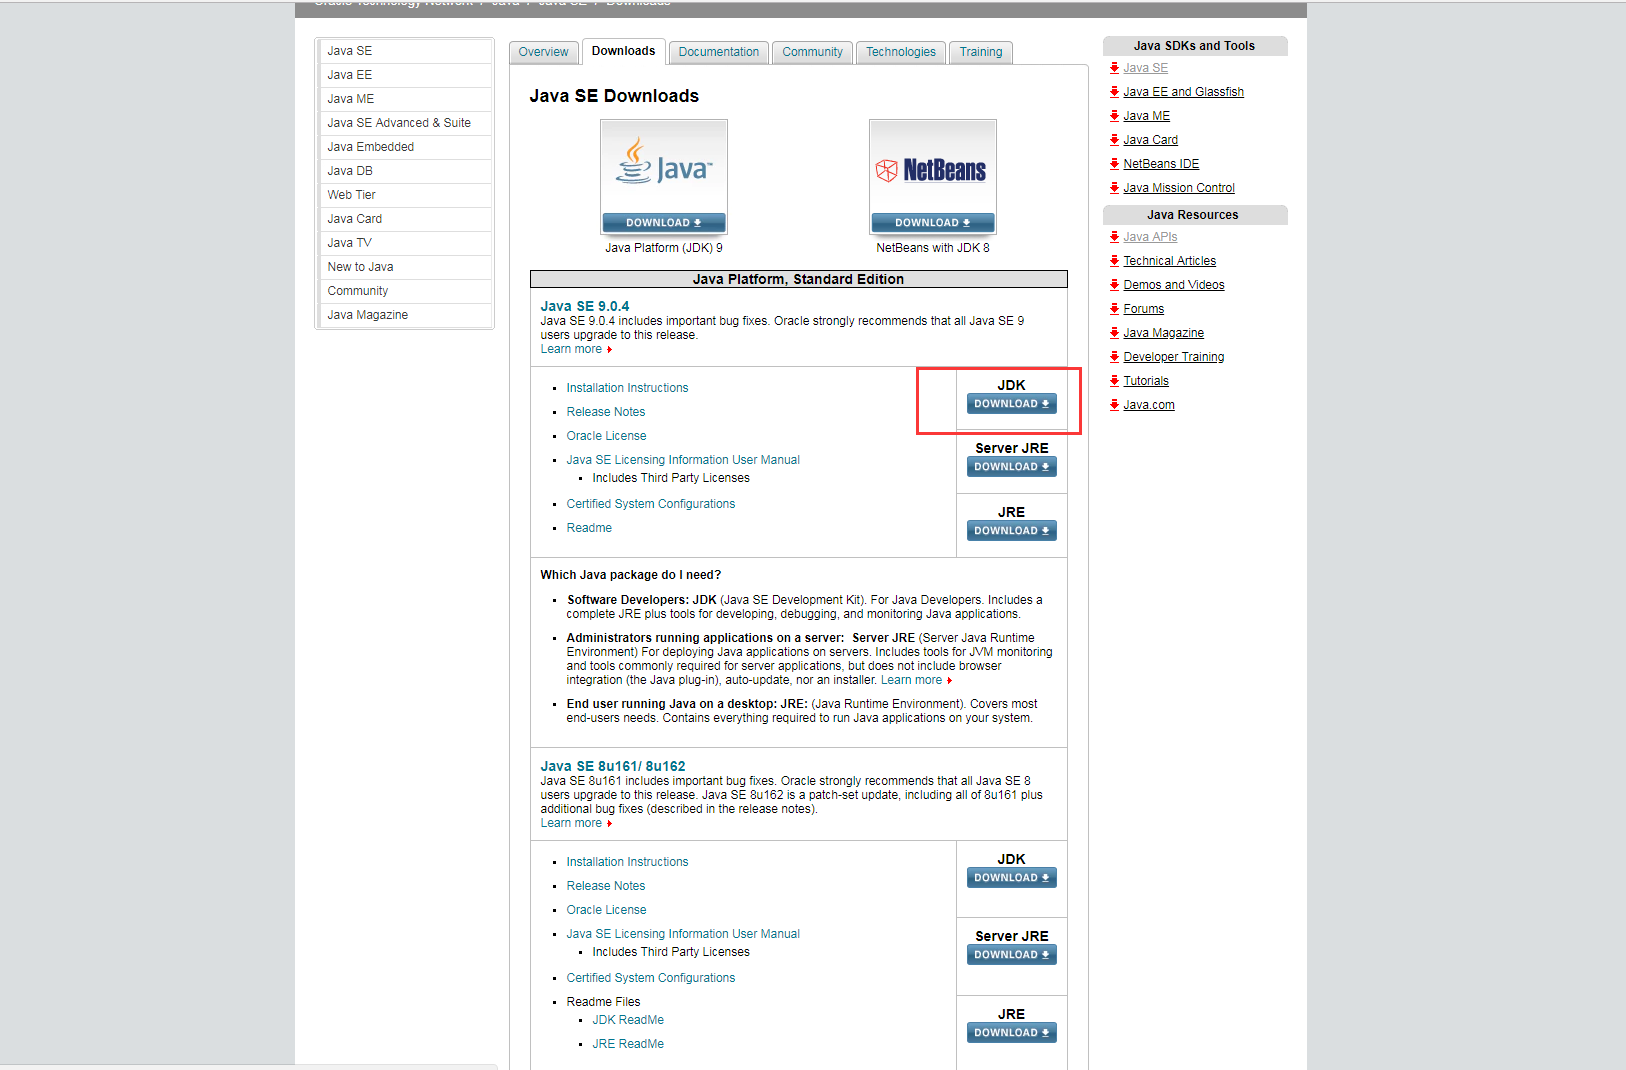
Task: Download the JDK for Java SE 9.0.4
Action: click(1011, 404)
